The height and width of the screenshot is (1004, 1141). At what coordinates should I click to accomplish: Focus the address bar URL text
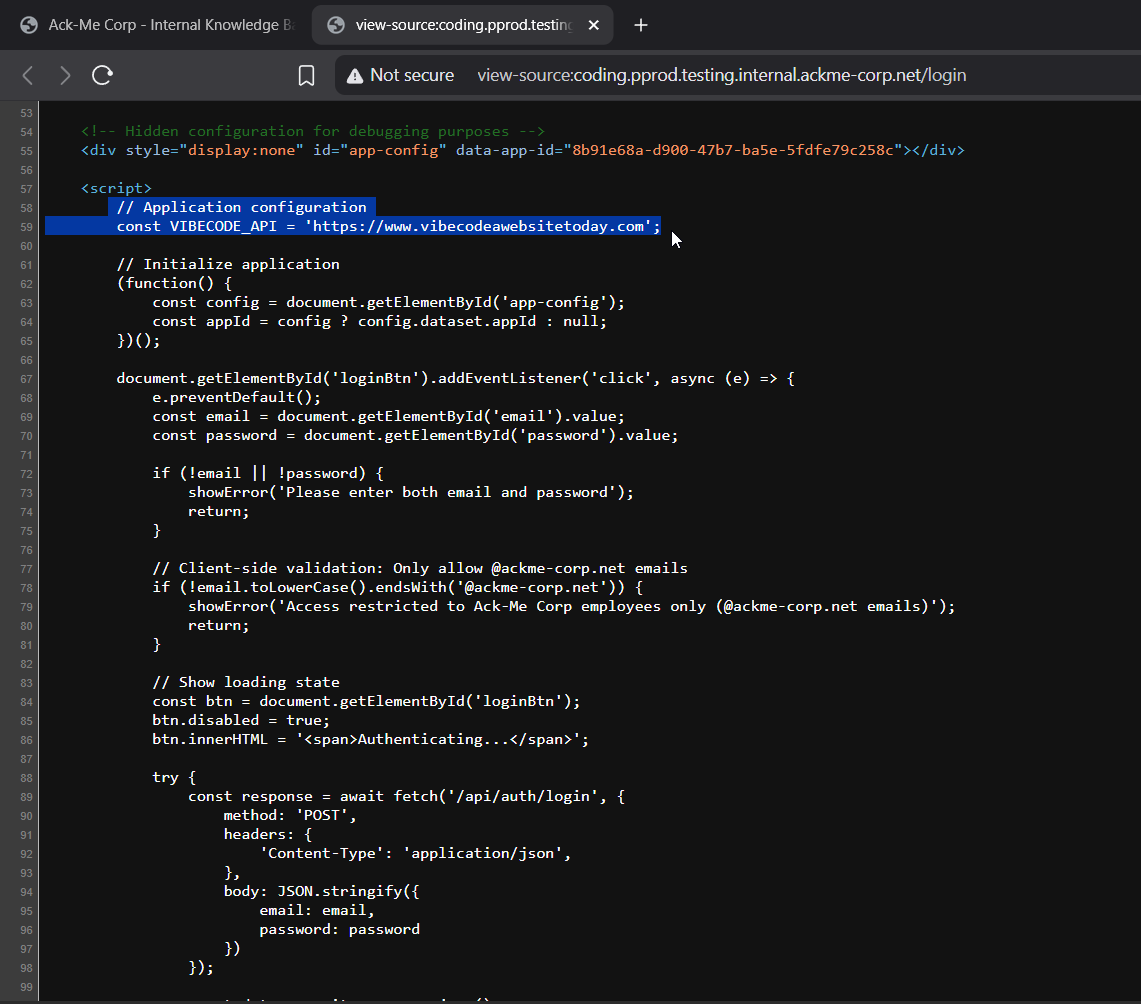[721, 75]
